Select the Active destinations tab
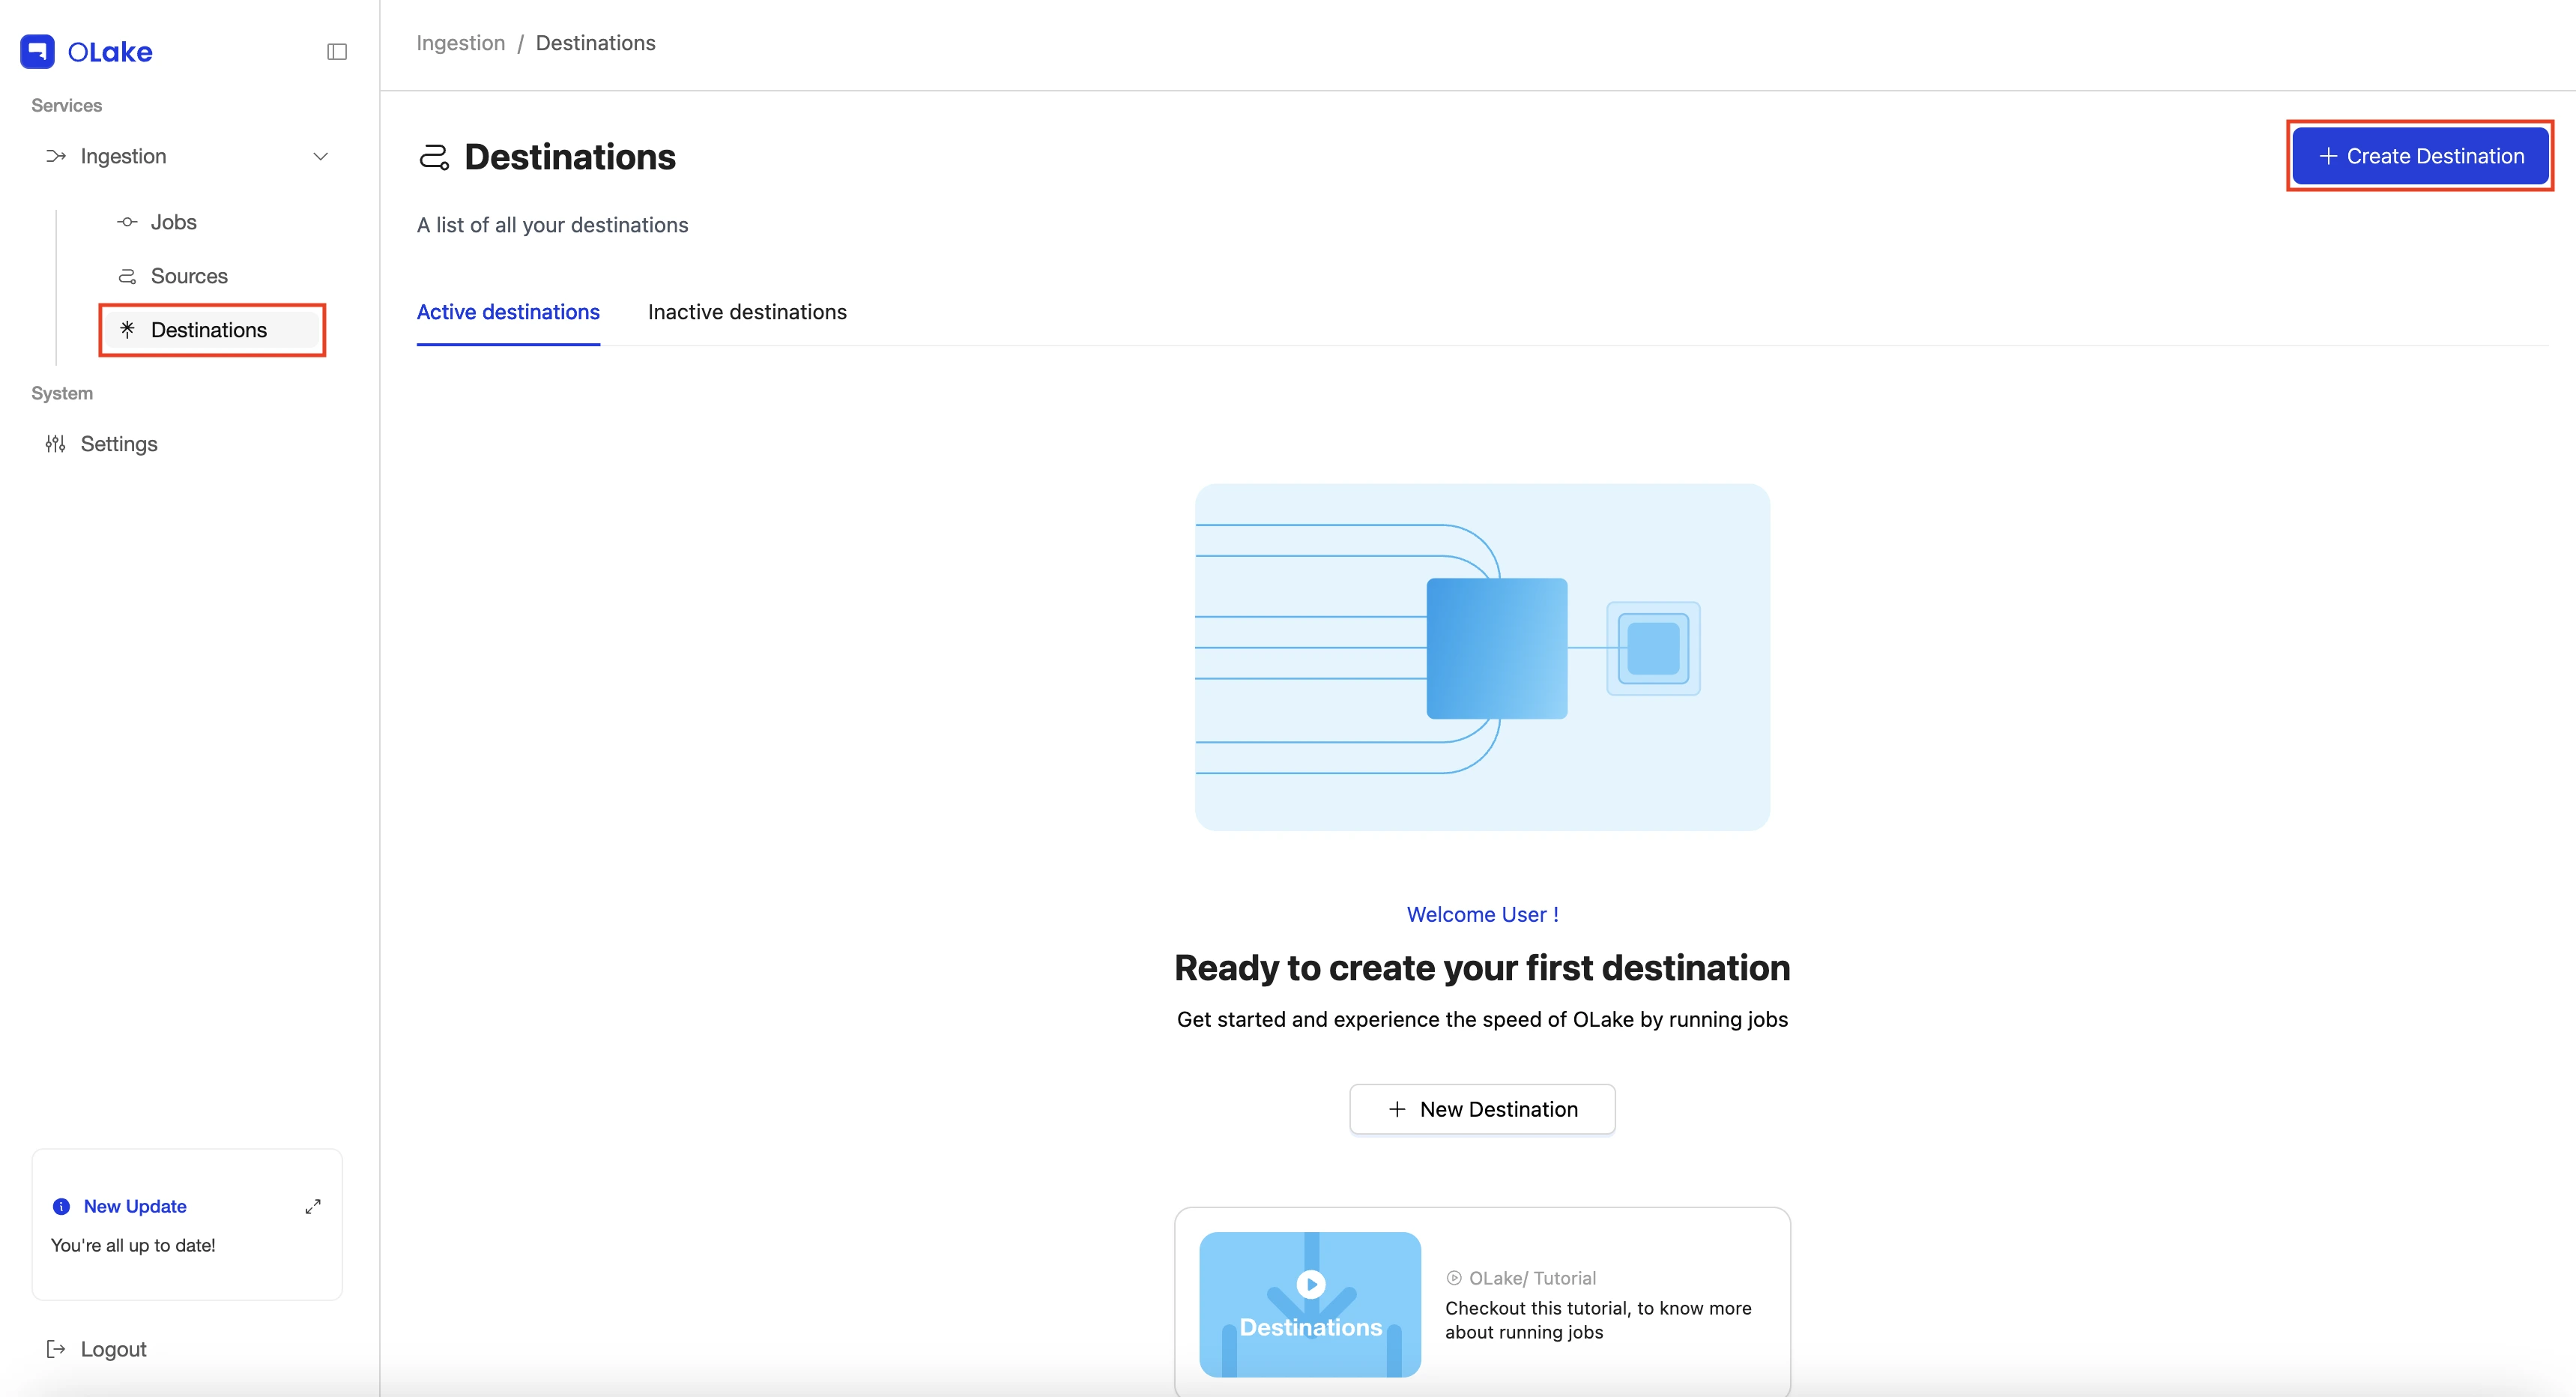 tap(508, 312)
